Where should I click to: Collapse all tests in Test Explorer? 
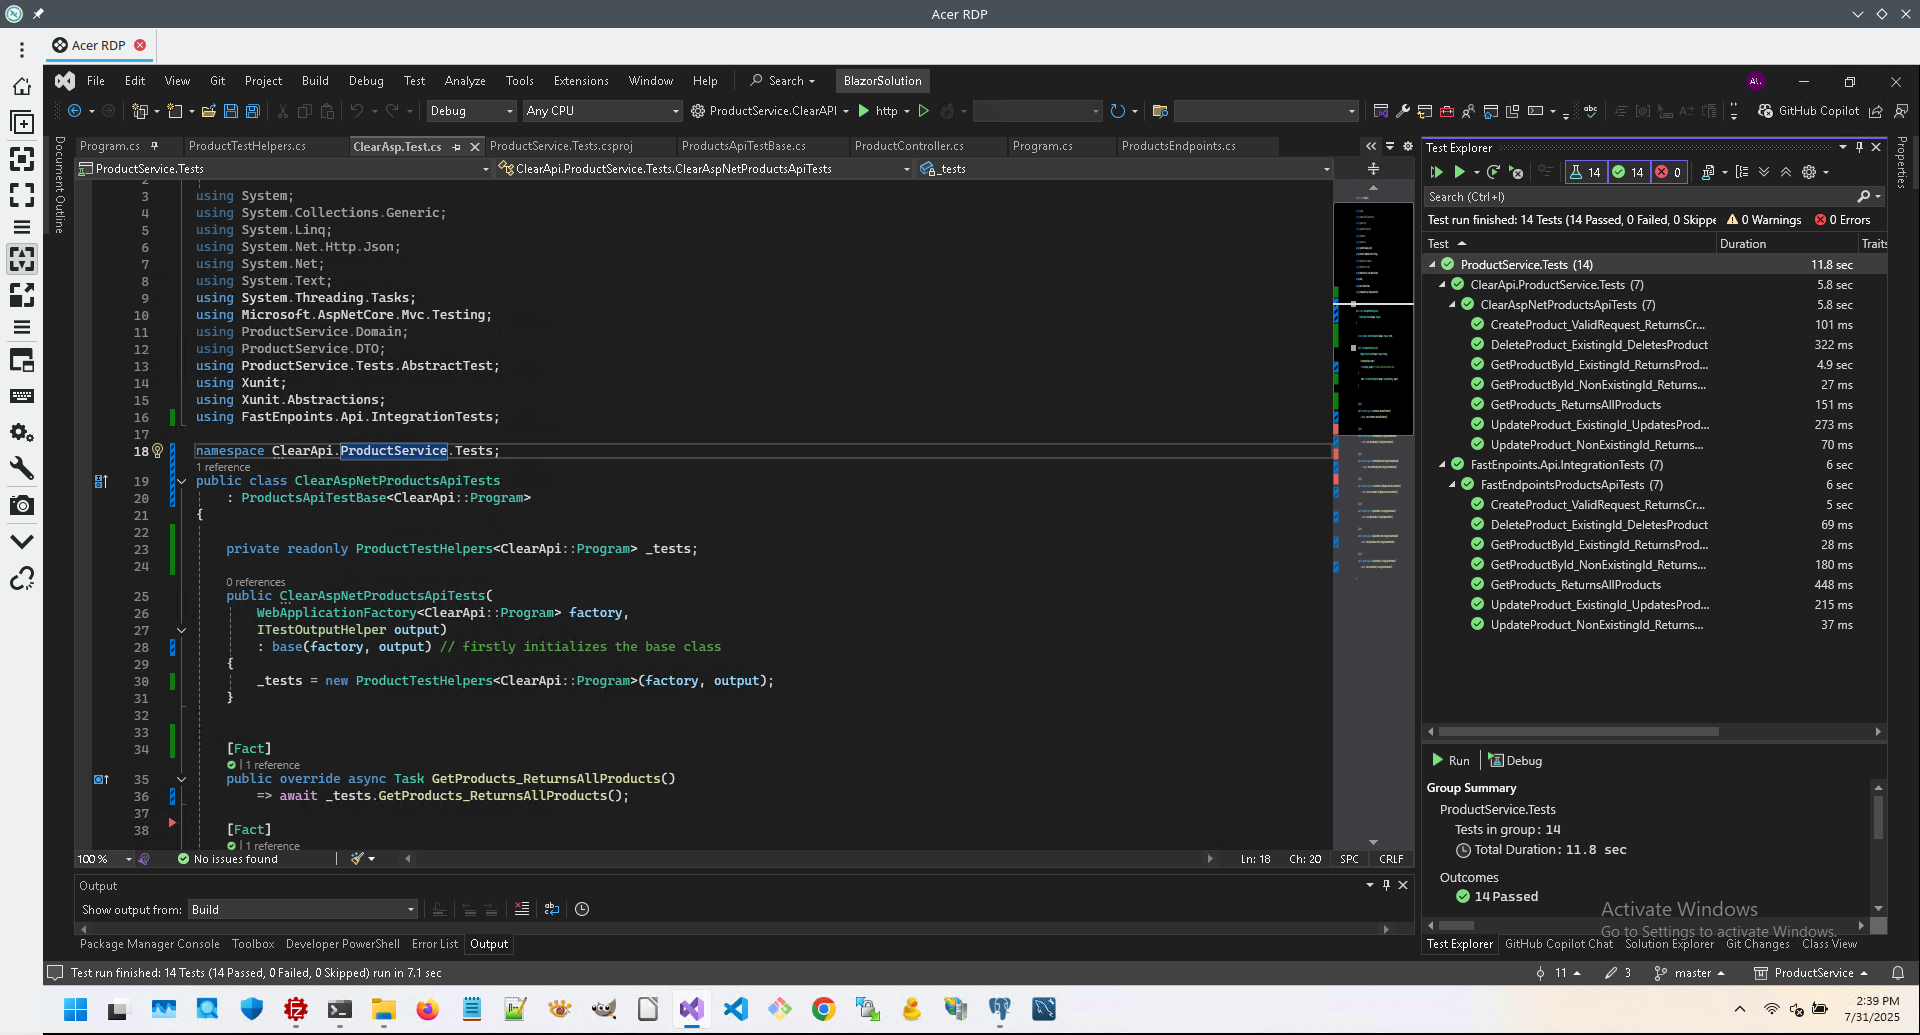[x=1786, y=172]
